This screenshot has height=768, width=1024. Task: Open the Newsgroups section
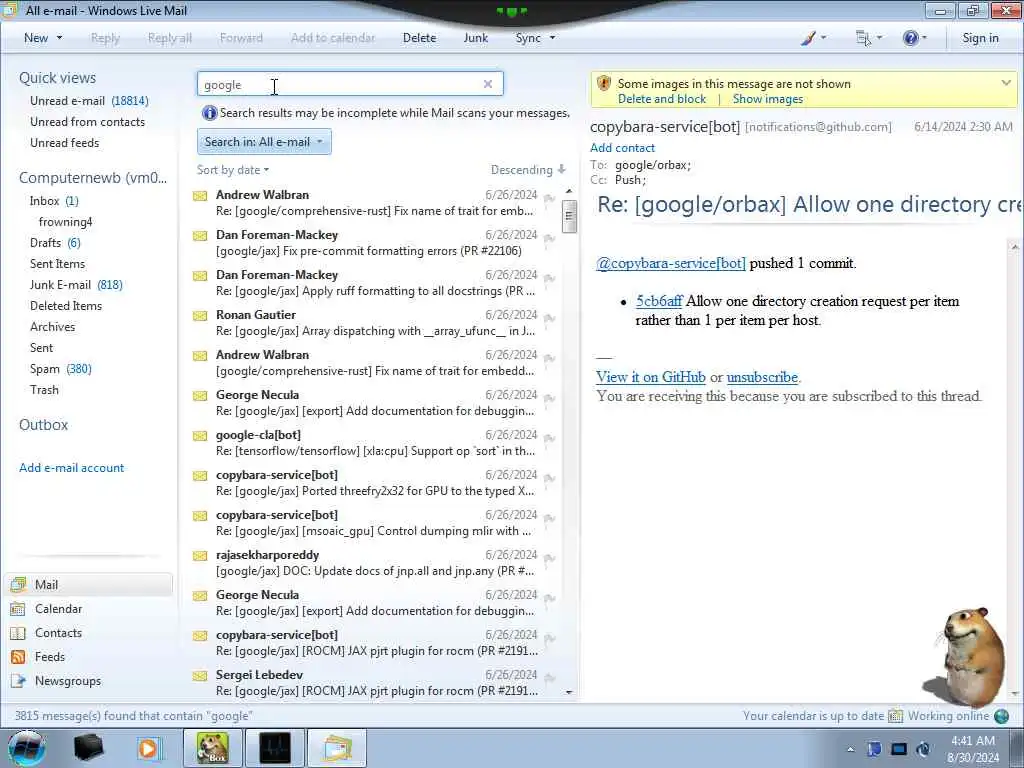[x=67, y=680]
